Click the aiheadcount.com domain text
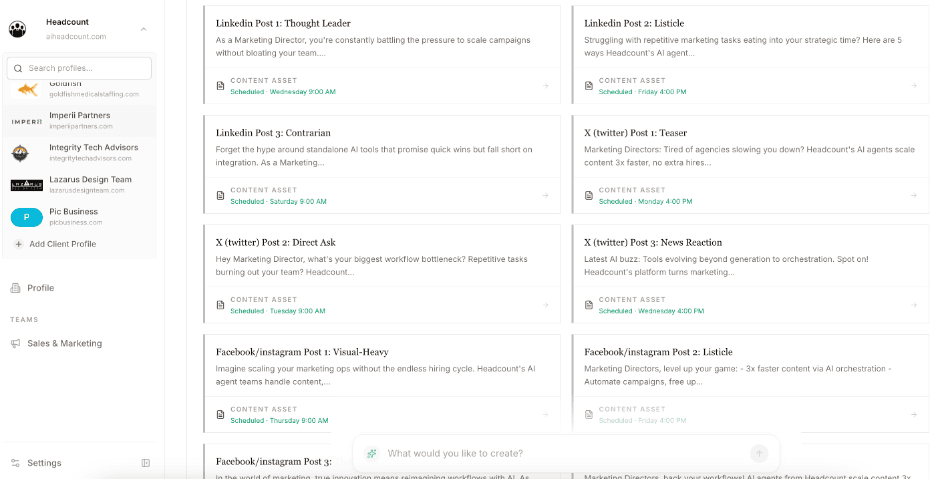The image size is (936, 480). 76,36
